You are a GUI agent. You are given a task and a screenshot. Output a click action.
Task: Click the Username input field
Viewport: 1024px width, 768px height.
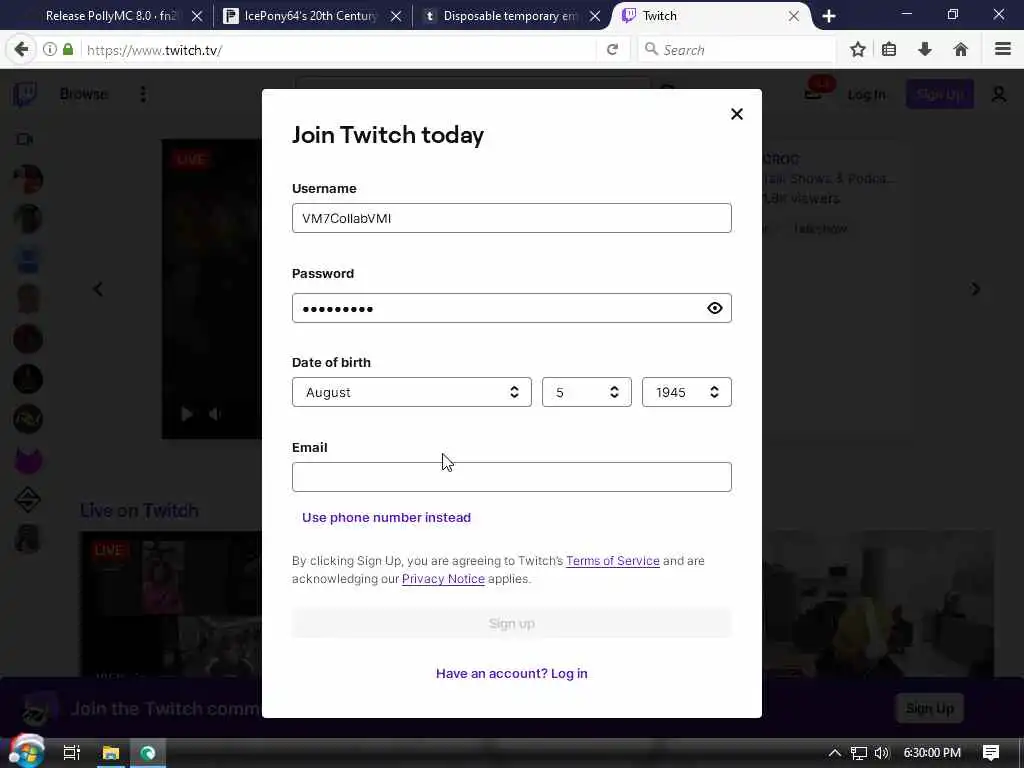click(x=511, y=218)
